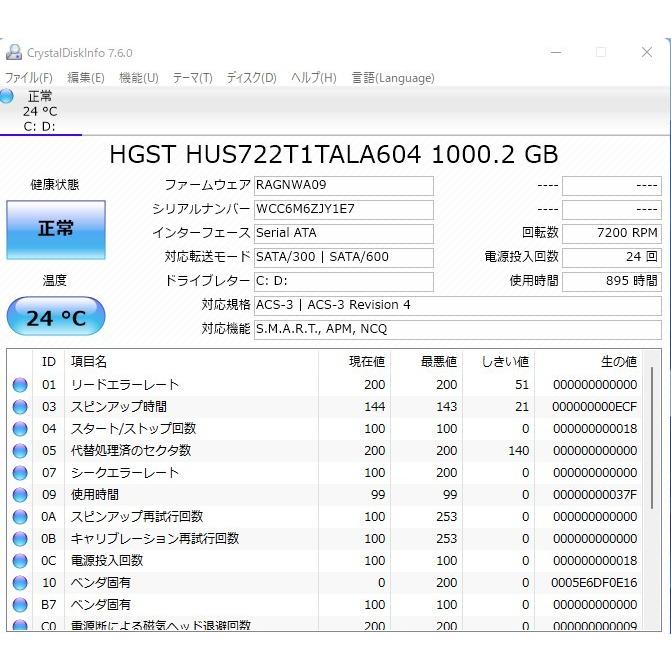Select the C: D: drive tab at top

(40, 111)
